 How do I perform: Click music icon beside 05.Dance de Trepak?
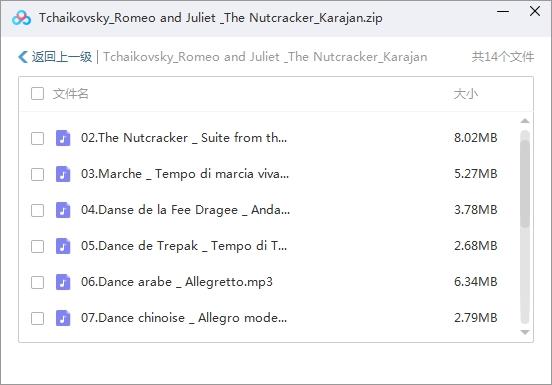click(x=63, y=246)
